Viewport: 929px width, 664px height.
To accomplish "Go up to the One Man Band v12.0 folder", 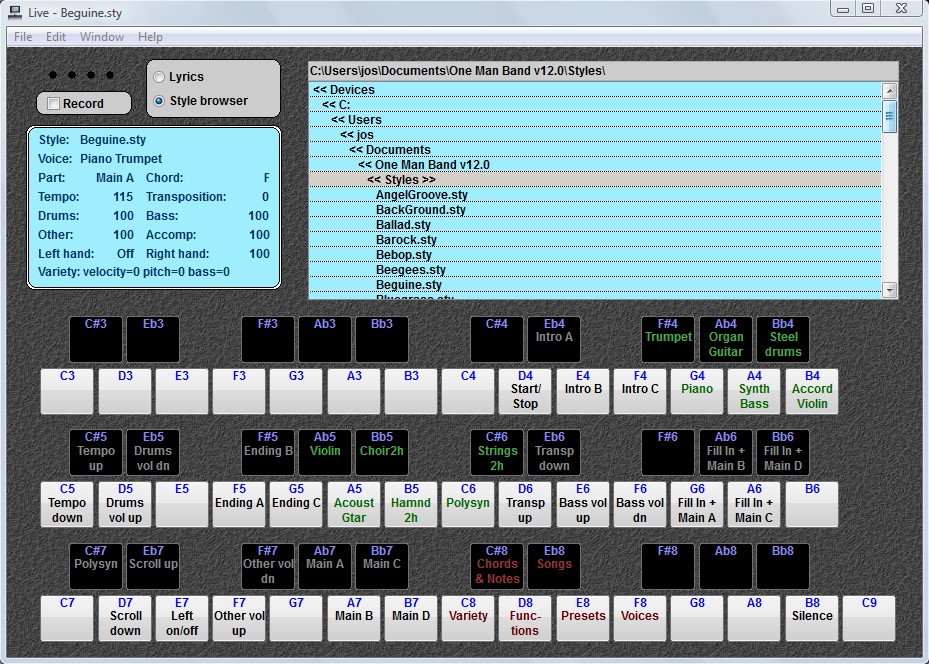I will tap(423, 165).
